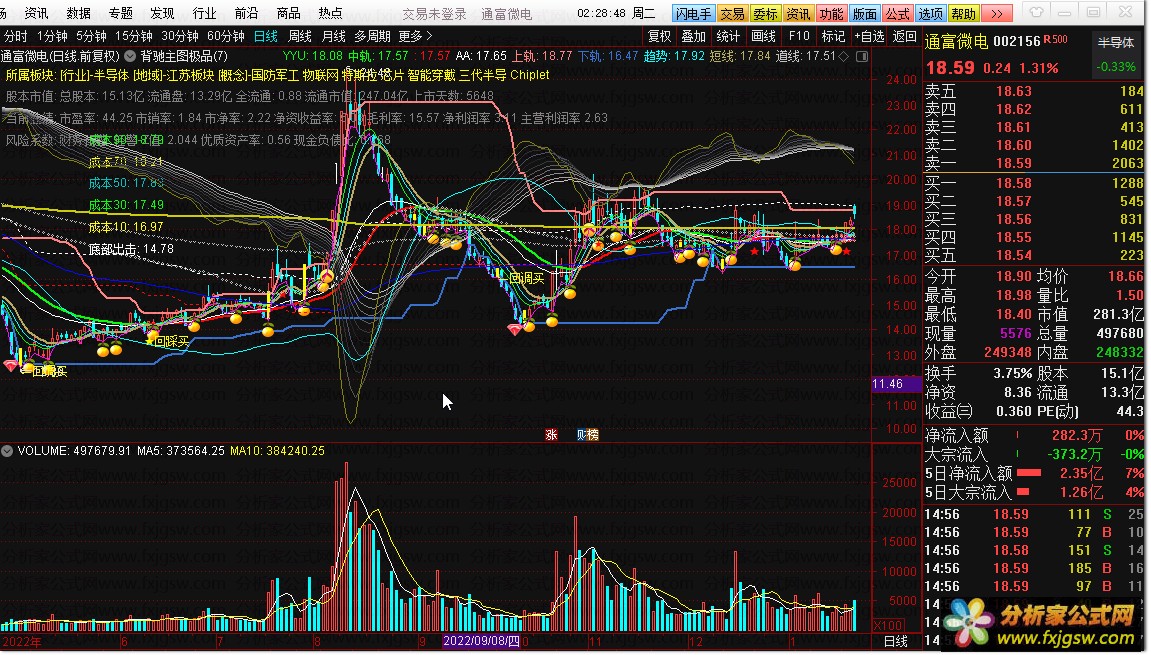
Task: Open the 专题 menu
Action: point(120,13)
